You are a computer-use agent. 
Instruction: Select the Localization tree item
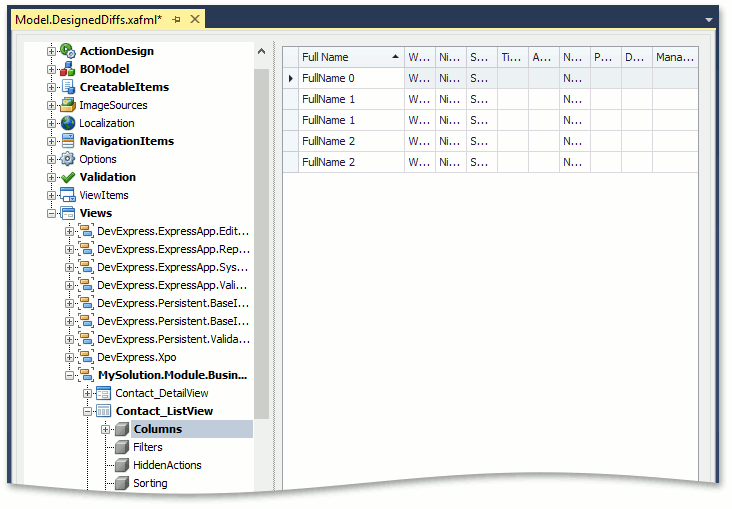106,123
